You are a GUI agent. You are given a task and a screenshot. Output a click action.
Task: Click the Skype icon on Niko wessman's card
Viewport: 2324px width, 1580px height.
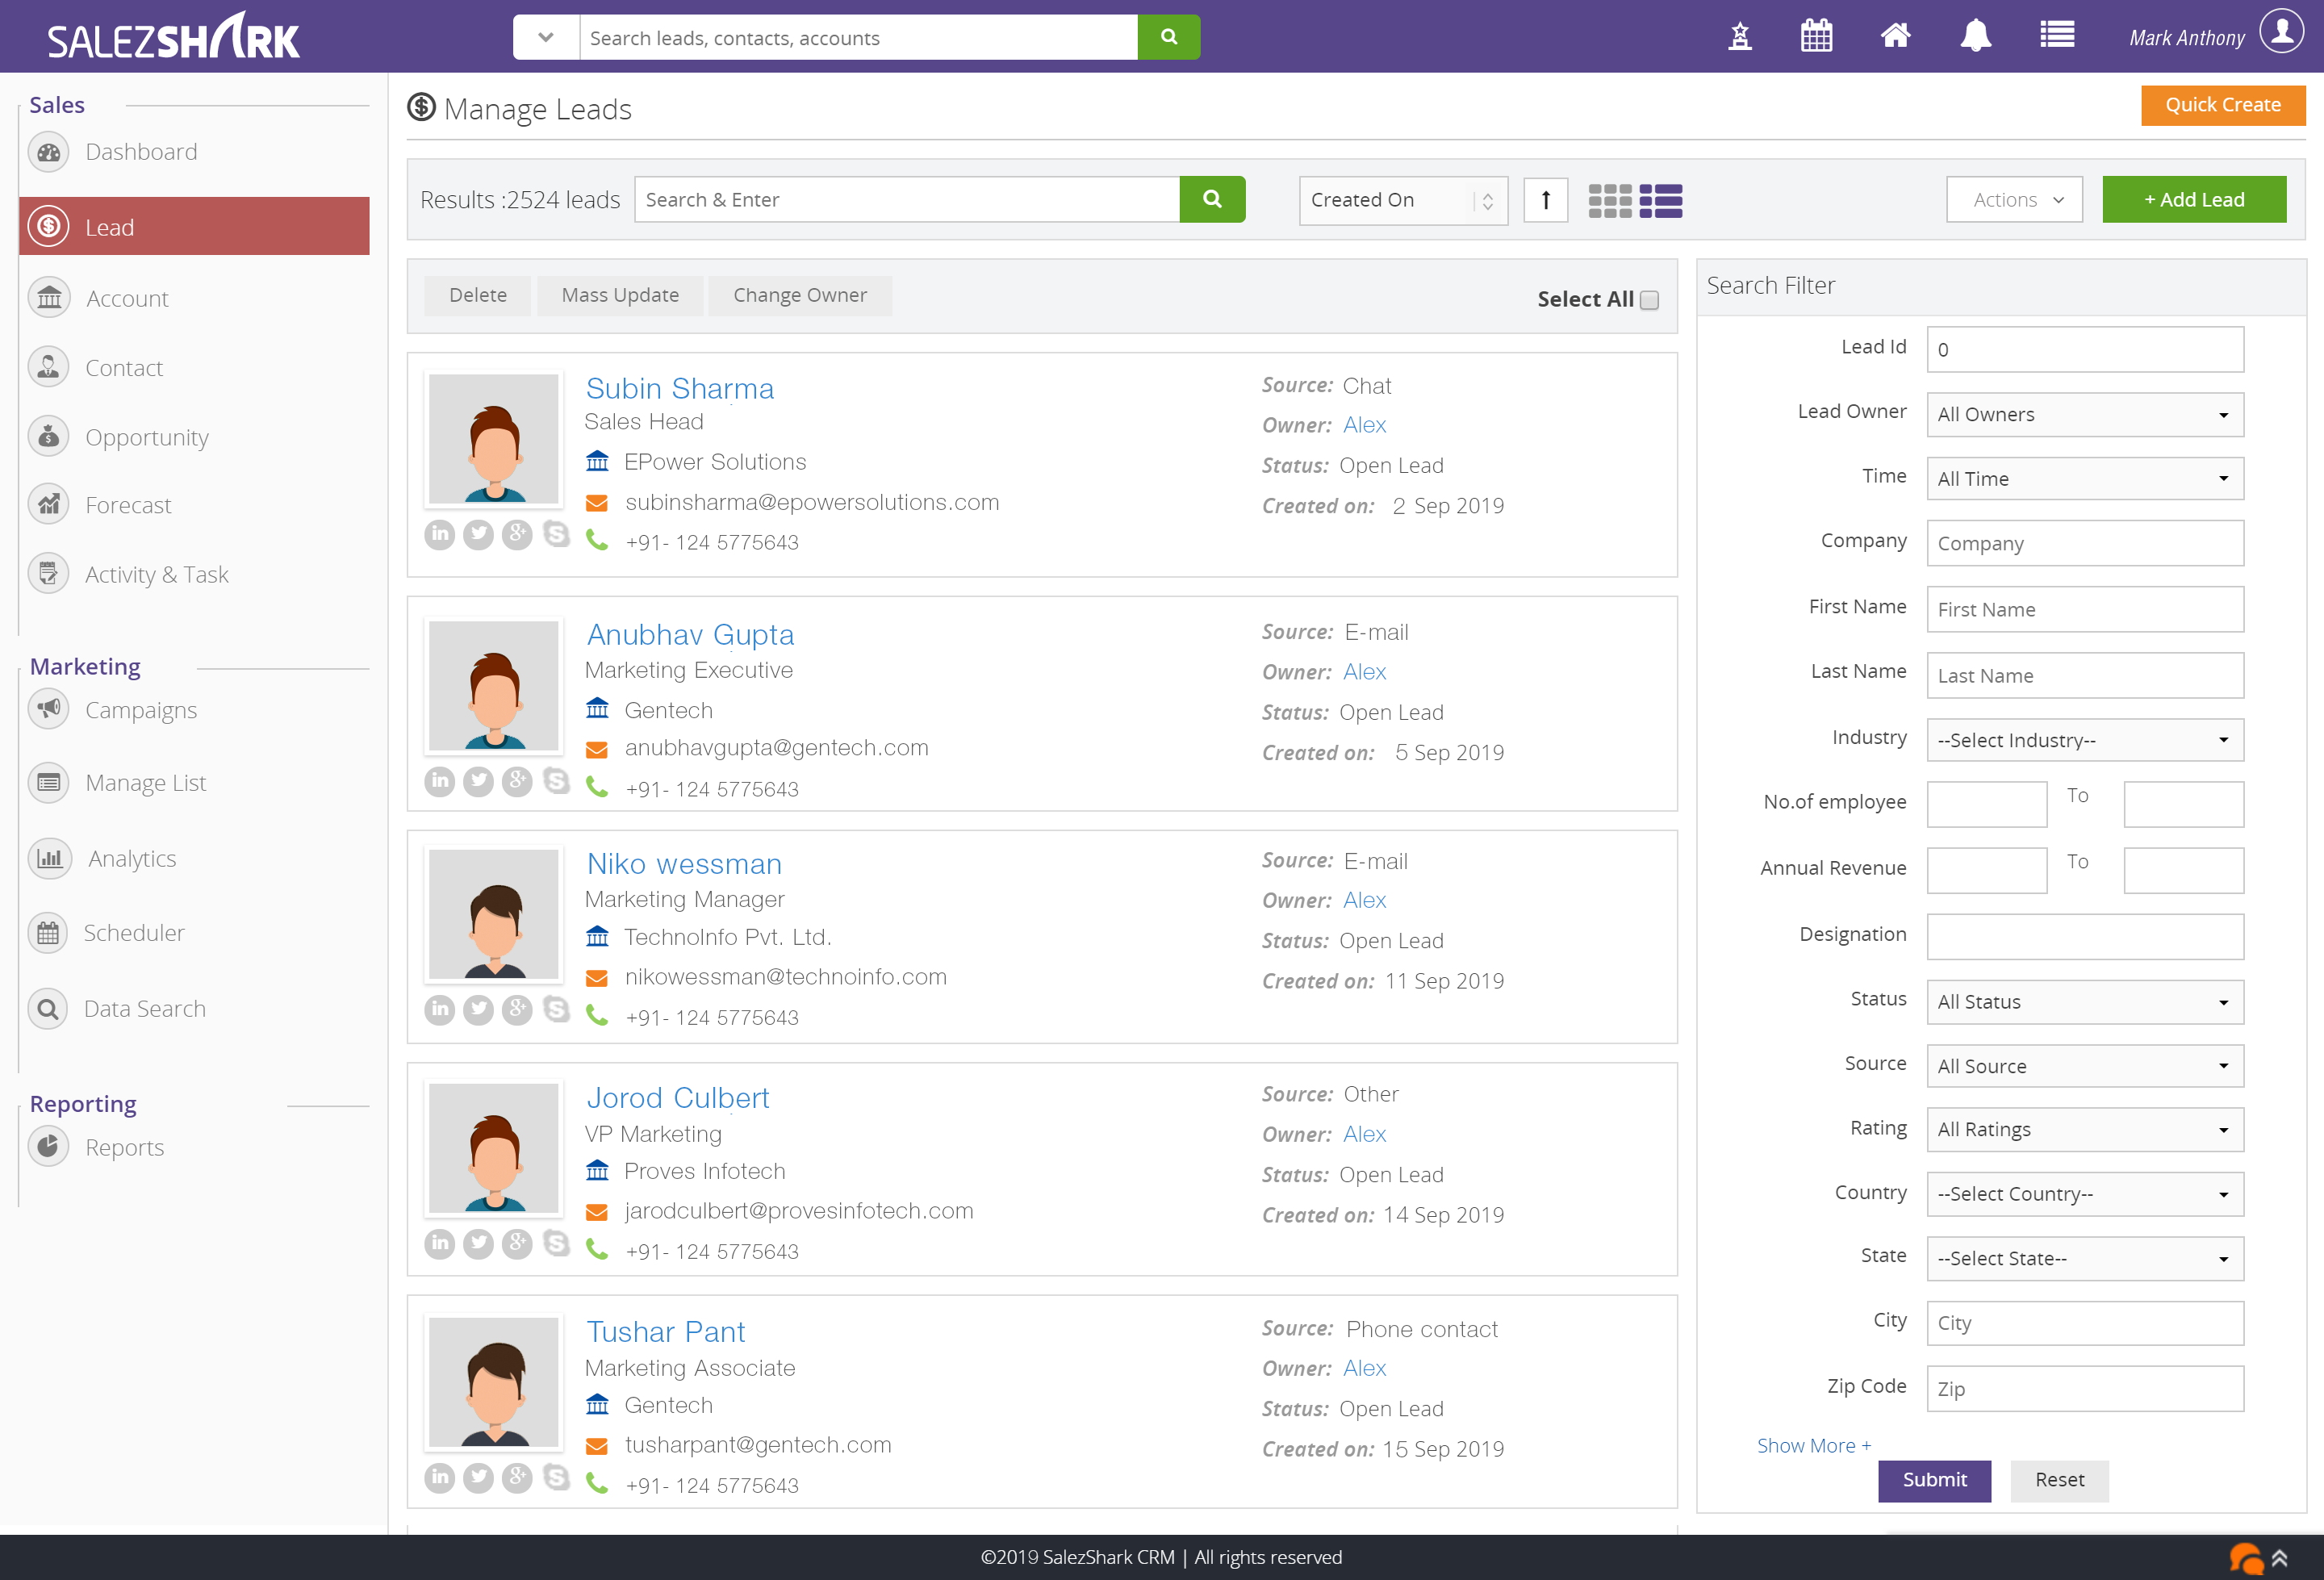tap(557, 1009)
